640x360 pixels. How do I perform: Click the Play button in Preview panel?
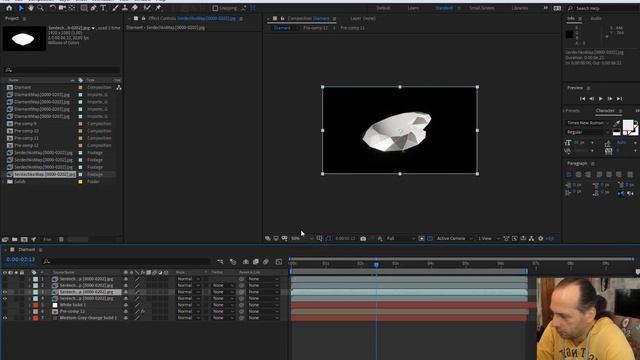(600, 98)
